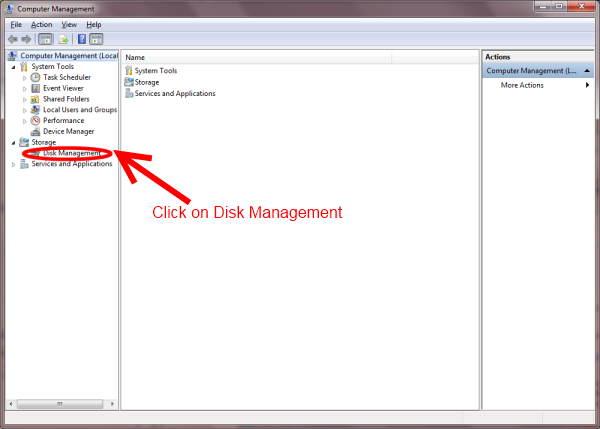Viewport: 600px width, 429px height.
Task: Collapse the System Tools tree node
Action: click(x=13, y=66)
